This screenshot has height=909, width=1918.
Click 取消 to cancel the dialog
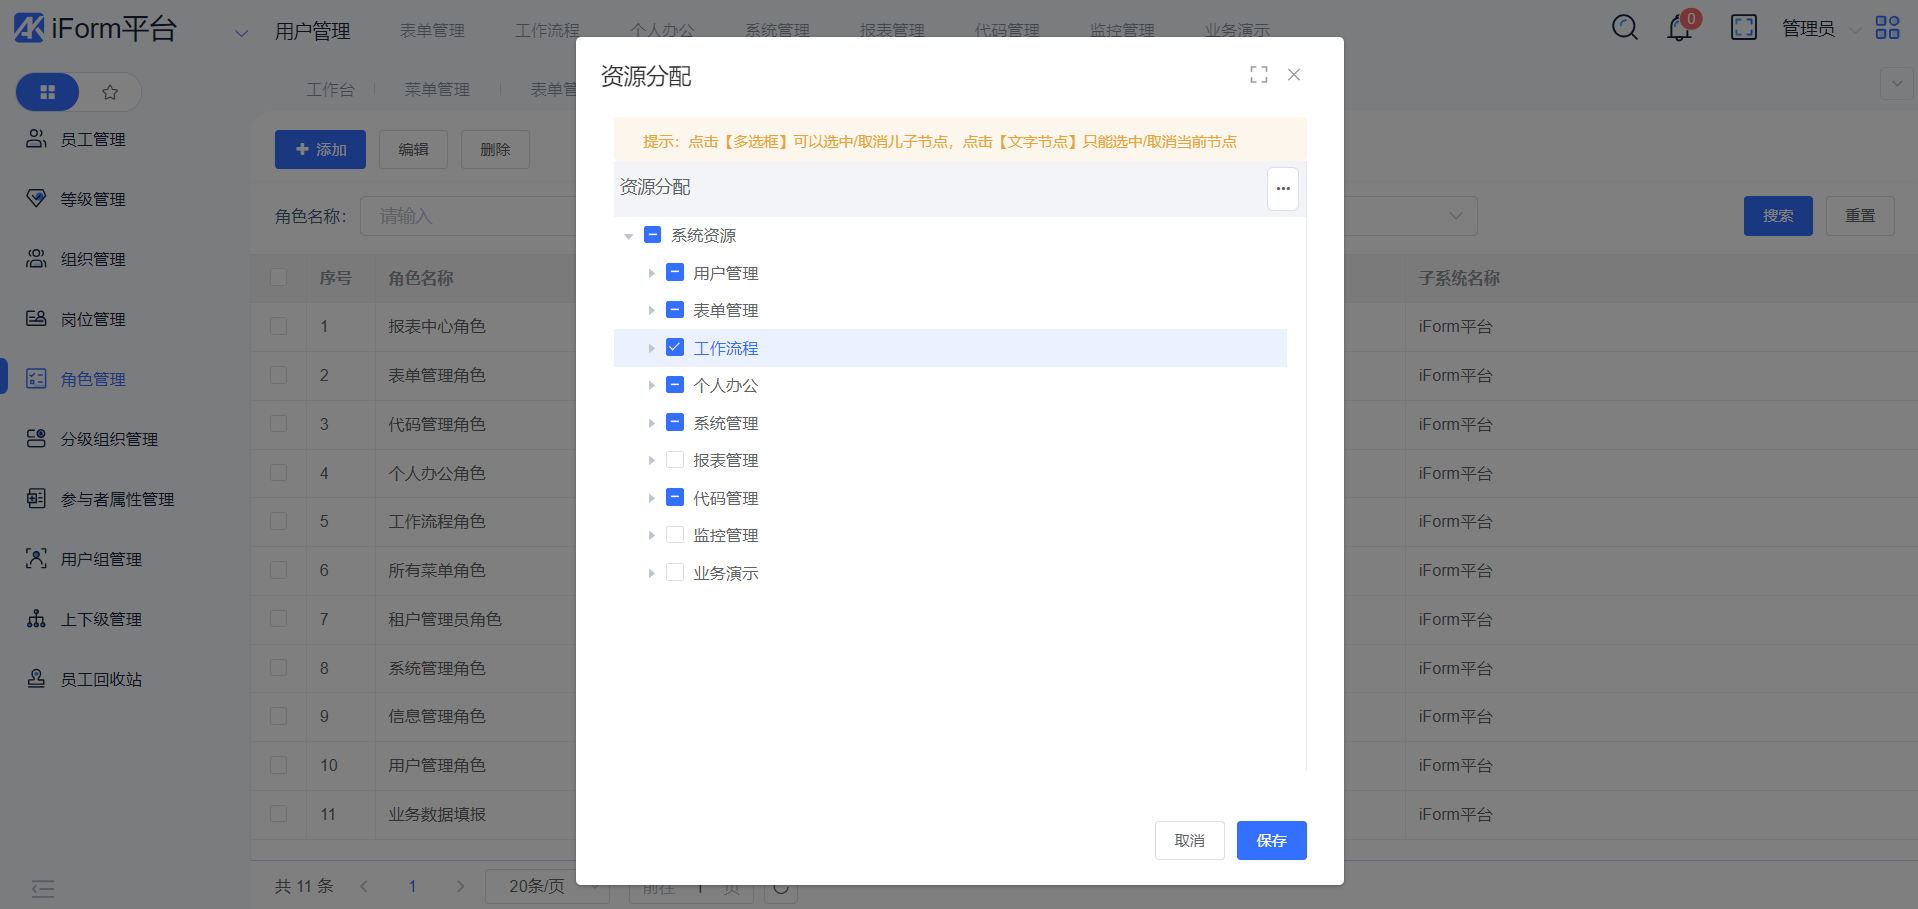pos(1189,841)
